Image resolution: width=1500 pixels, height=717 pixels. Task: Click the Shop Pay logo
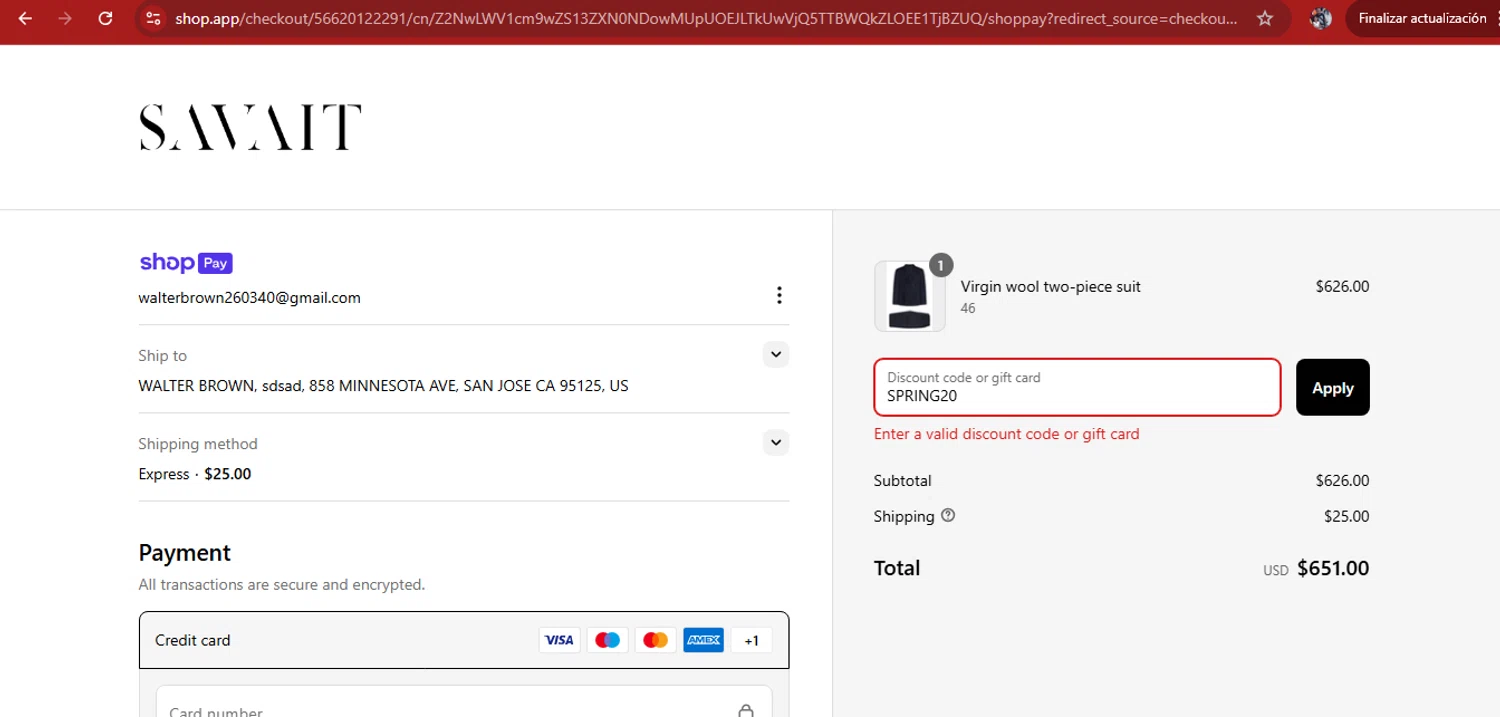tap(186, 263)
